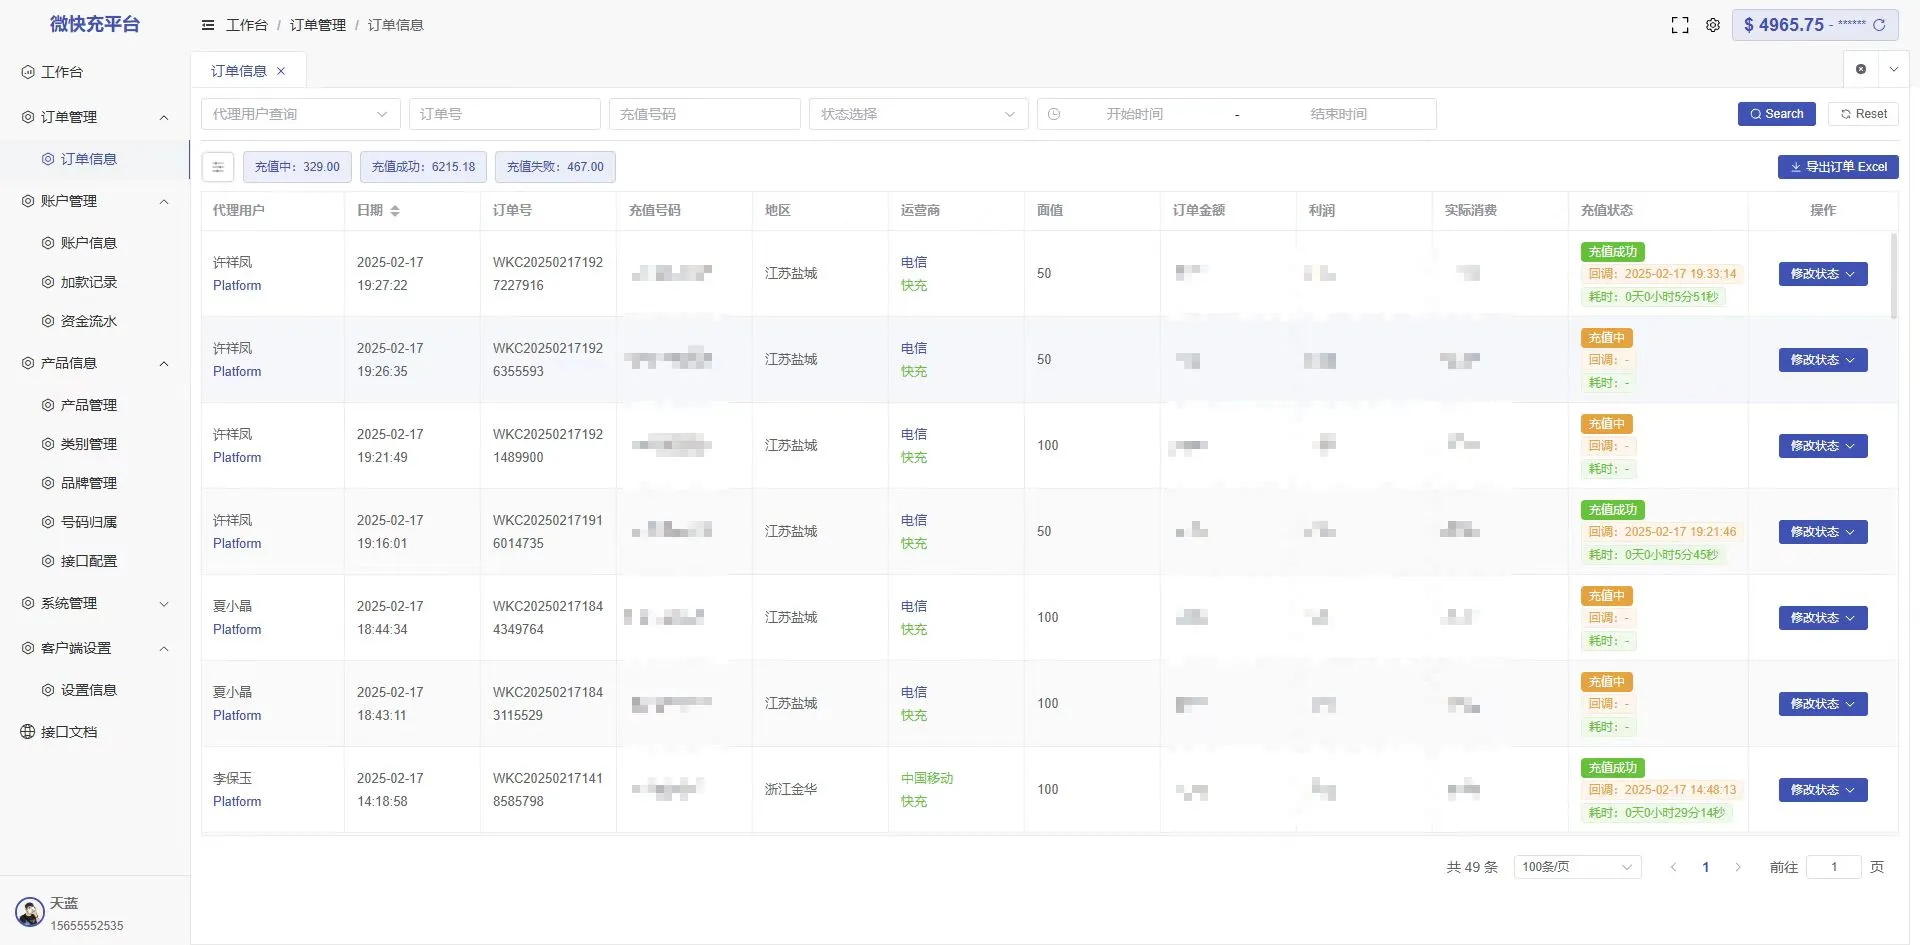1920x945 pixels.
Task: Toggle the sidebar collapse hamburger icon
Action: (208, 25)
